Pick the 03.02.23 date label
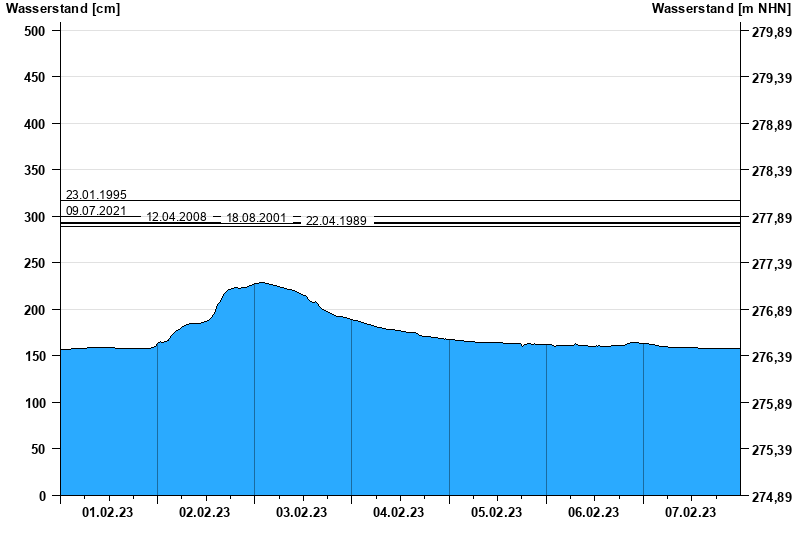This screenshot has height=550, width=800. (x=302, y=513)
